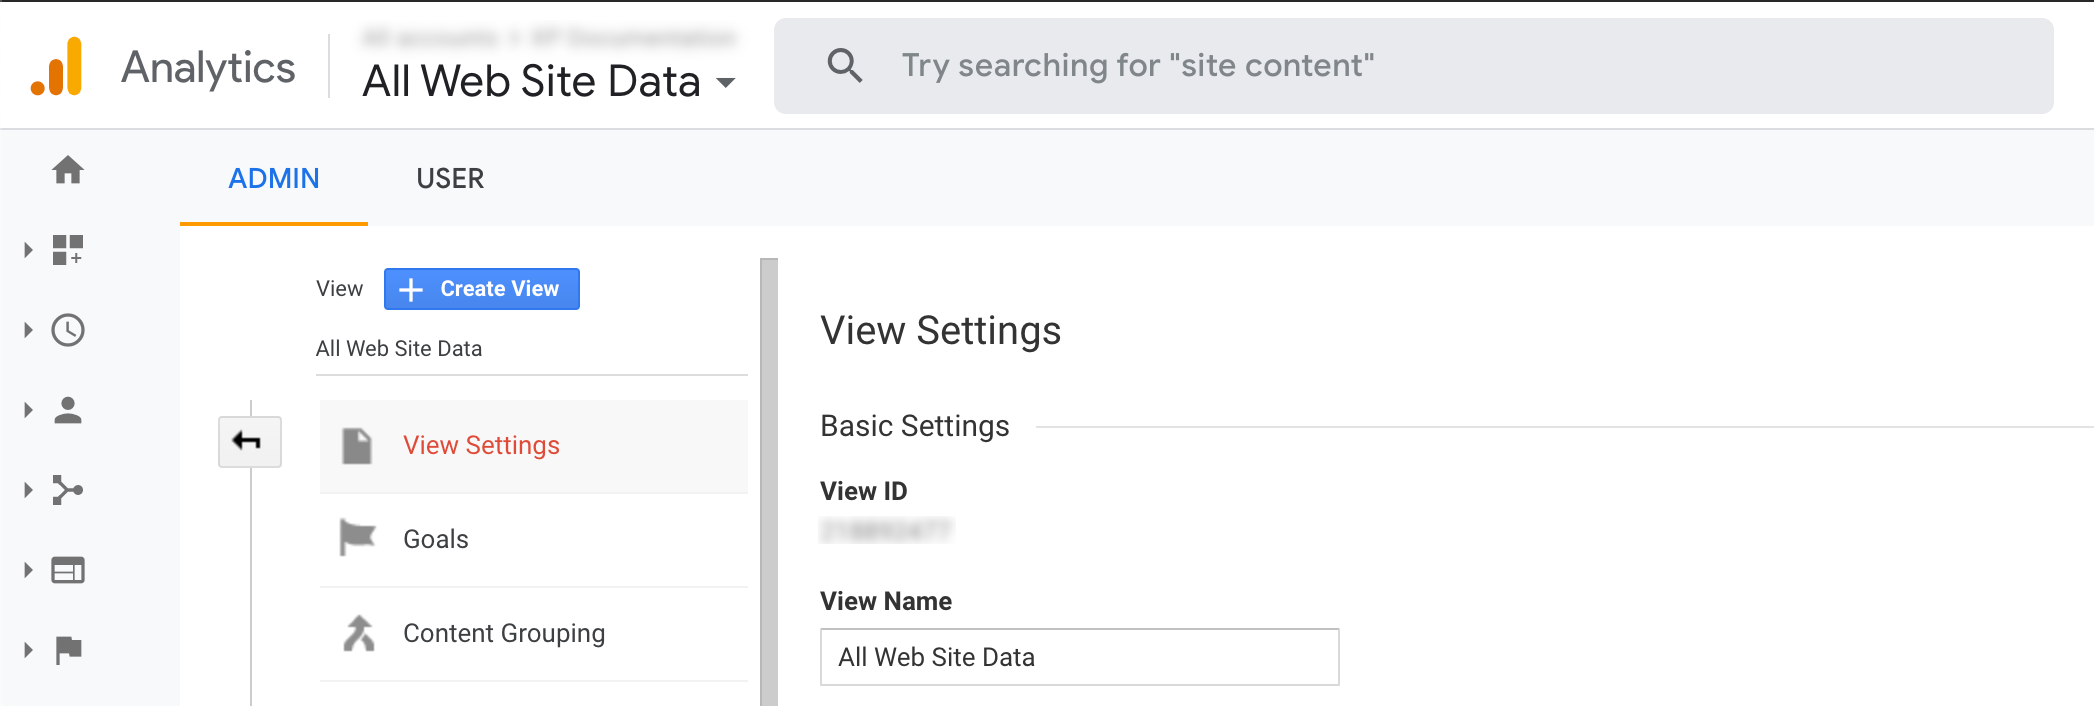
Task: Expand the Customization section arrow
Action: click(x=28, y=250)
